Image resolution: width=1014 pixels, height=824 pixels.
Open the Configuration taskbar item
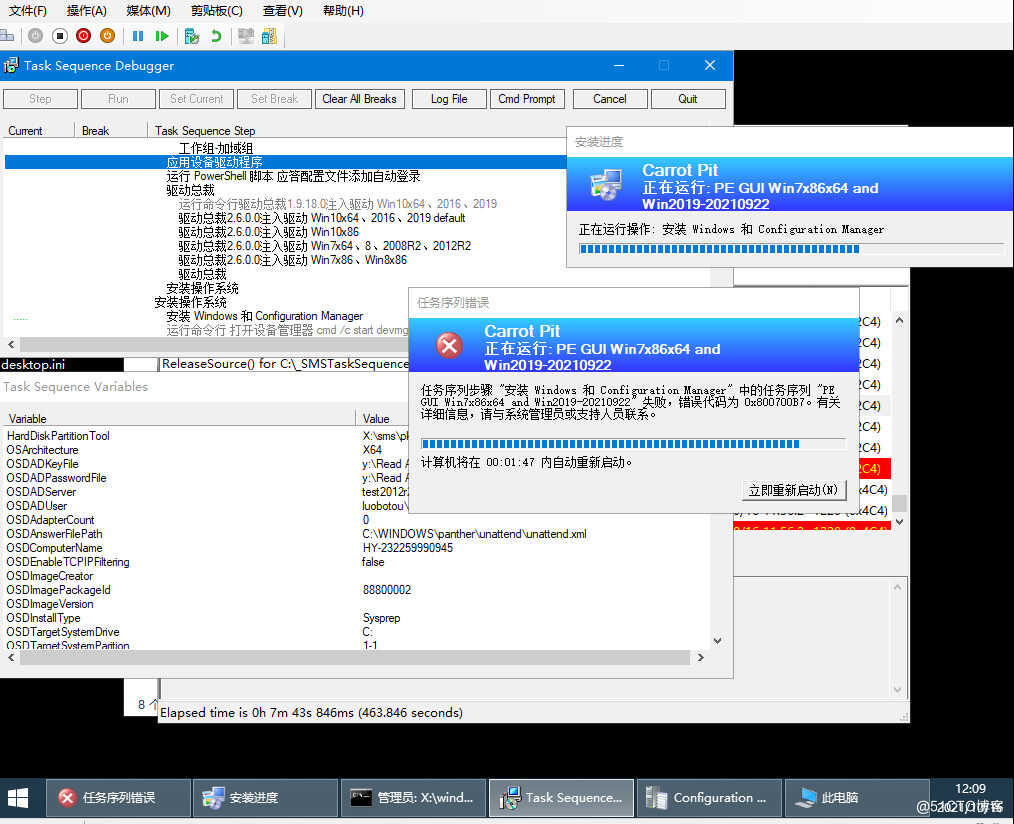pyautogui.click(x=709, y=797)
